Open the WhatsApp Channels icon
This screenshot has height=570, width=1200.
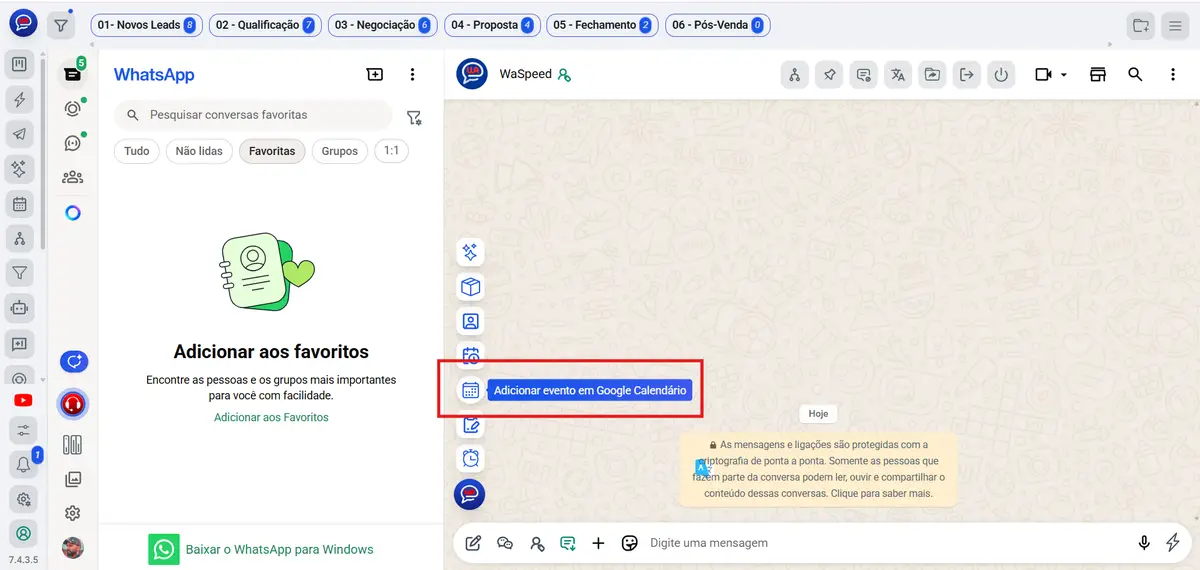coord(72,143)
